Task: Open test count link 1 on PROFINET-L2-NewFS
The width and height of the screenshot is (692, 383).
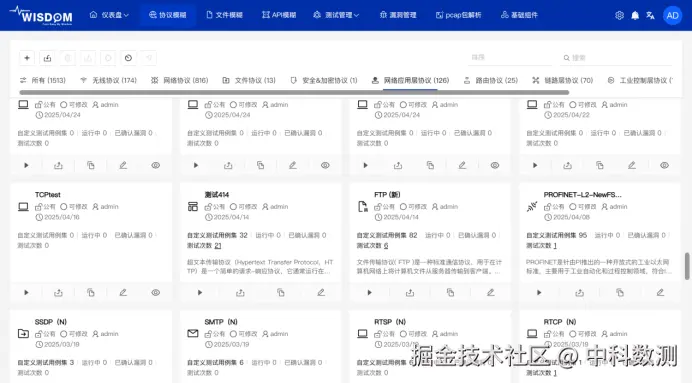Action: click(x=555, y=245)
